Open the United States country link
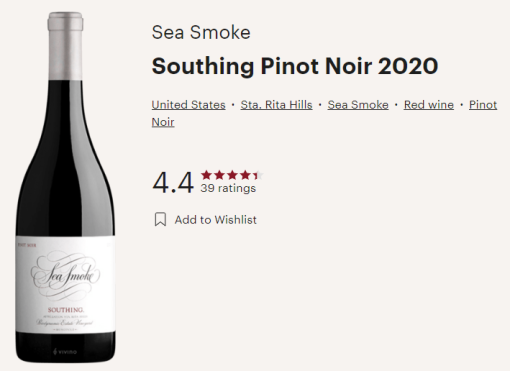Viewport: 510px width, 371px height. [188, 105]
